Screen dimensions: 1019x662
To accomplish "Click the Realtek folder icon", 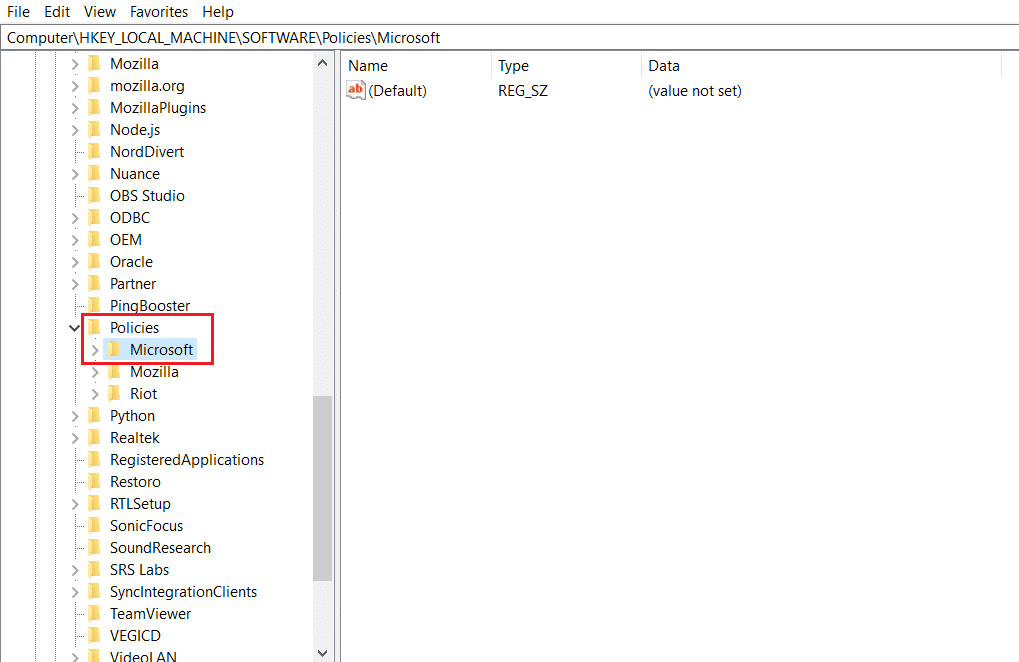I will click(x=94, y=438).
